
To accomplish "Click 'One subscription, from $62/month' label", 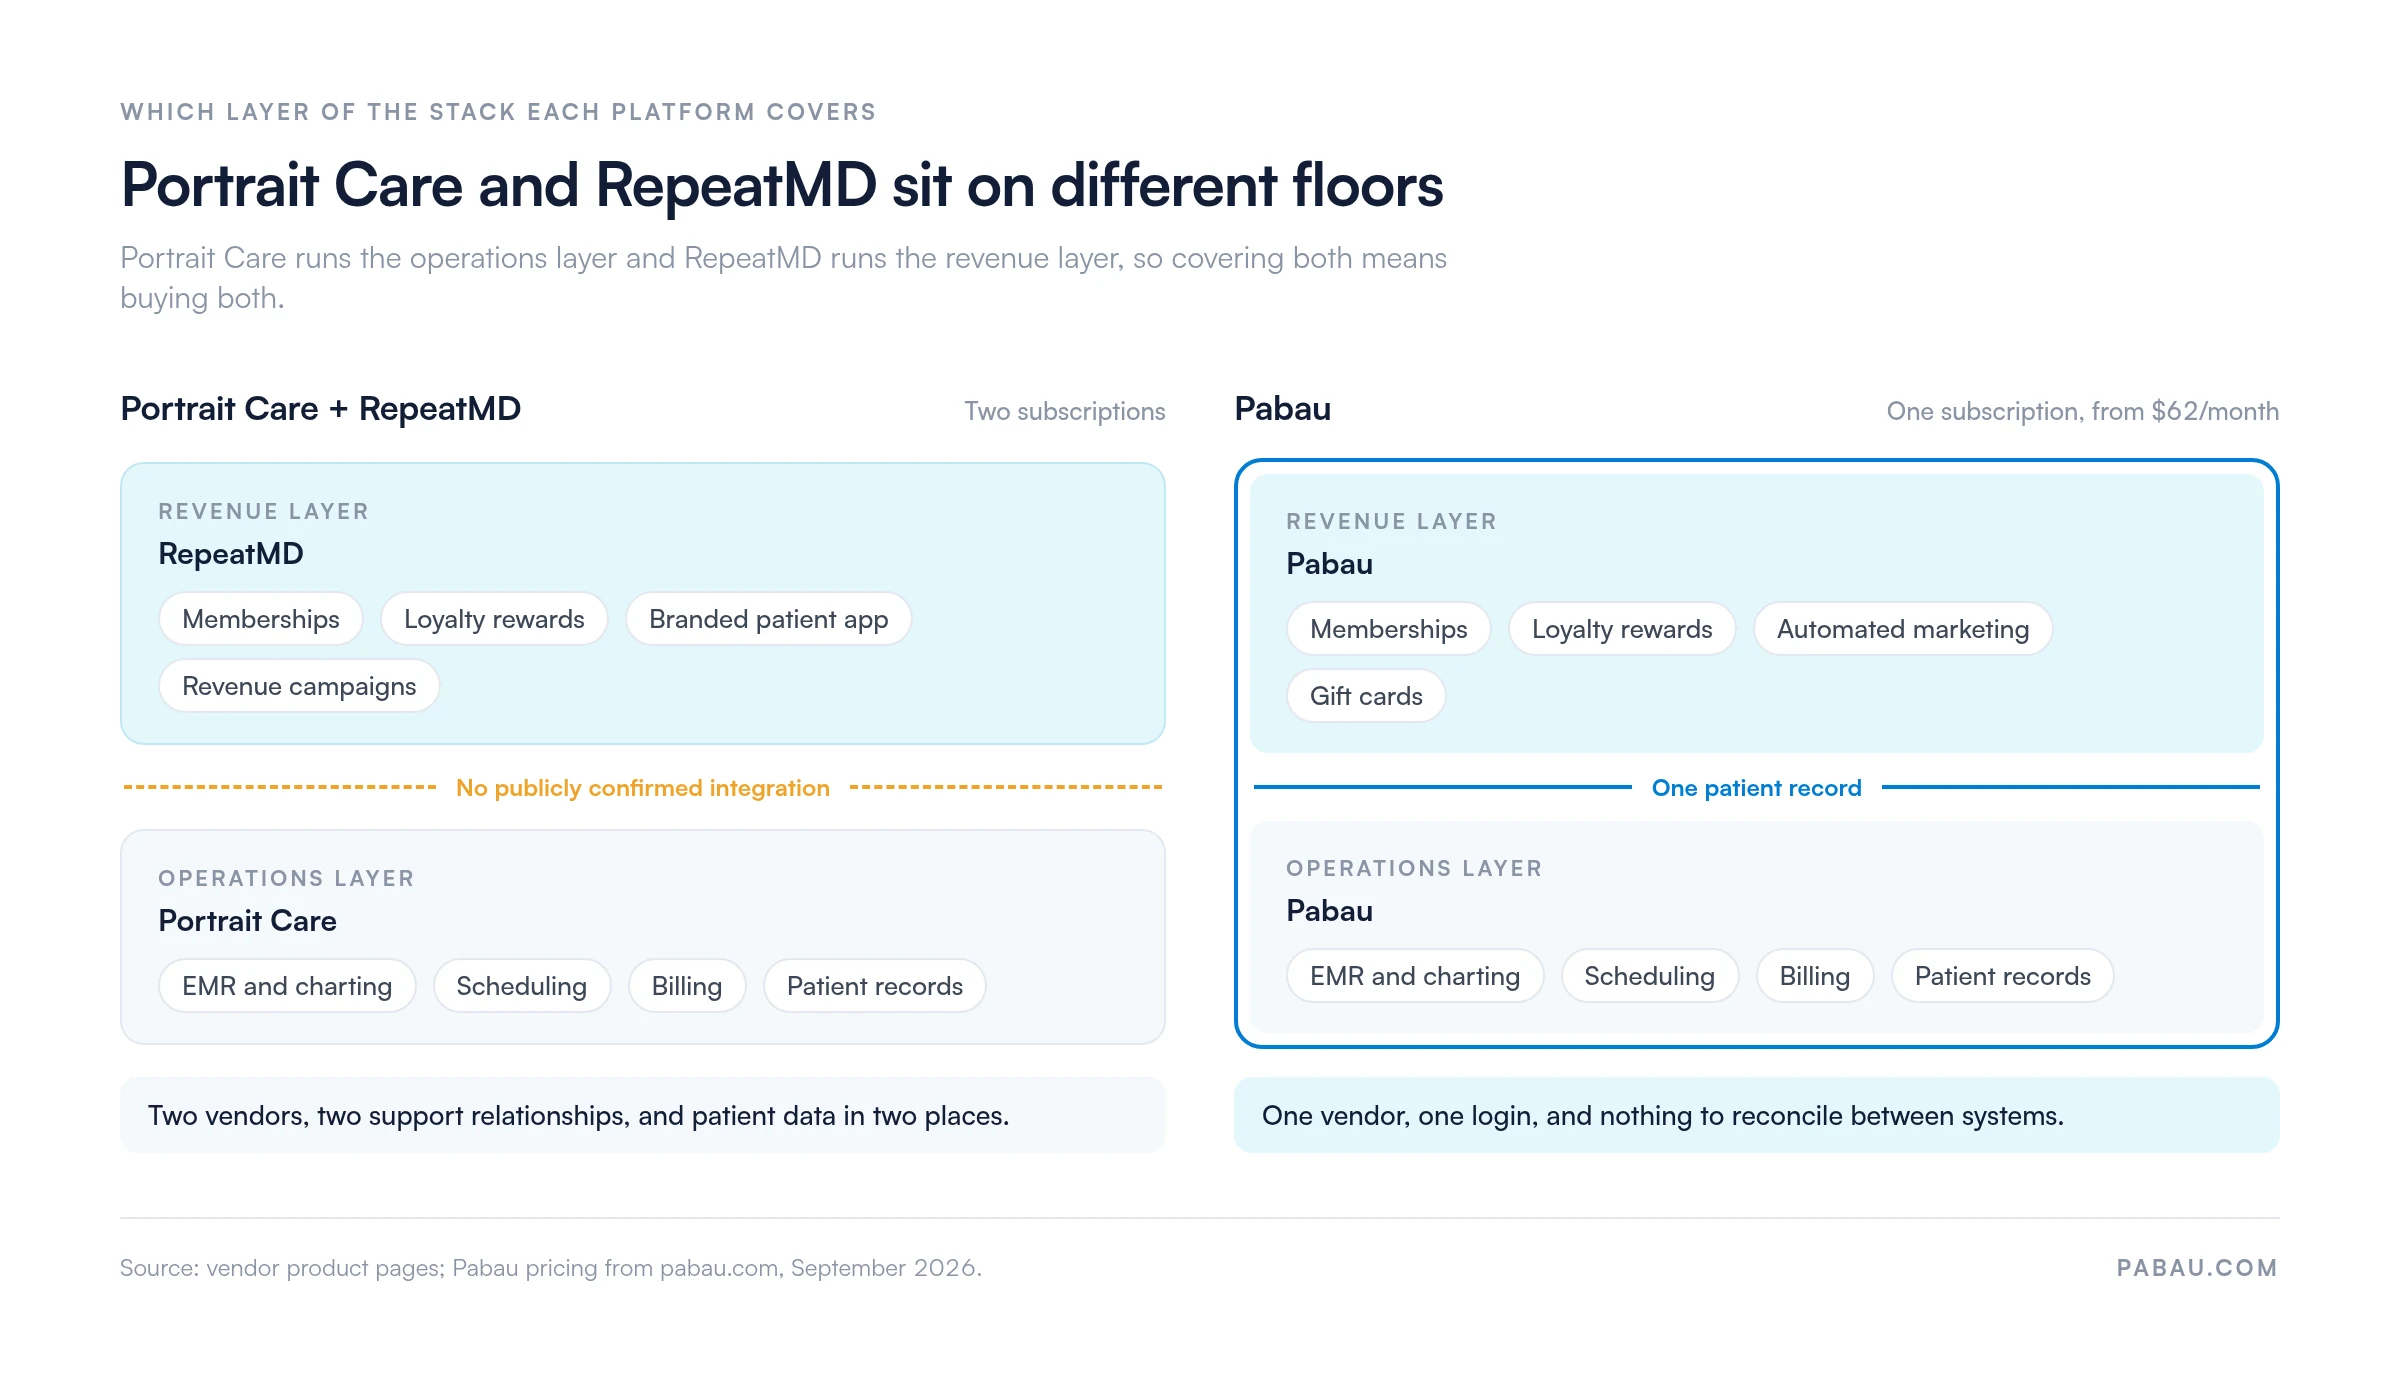I will tap(2083, 411).
